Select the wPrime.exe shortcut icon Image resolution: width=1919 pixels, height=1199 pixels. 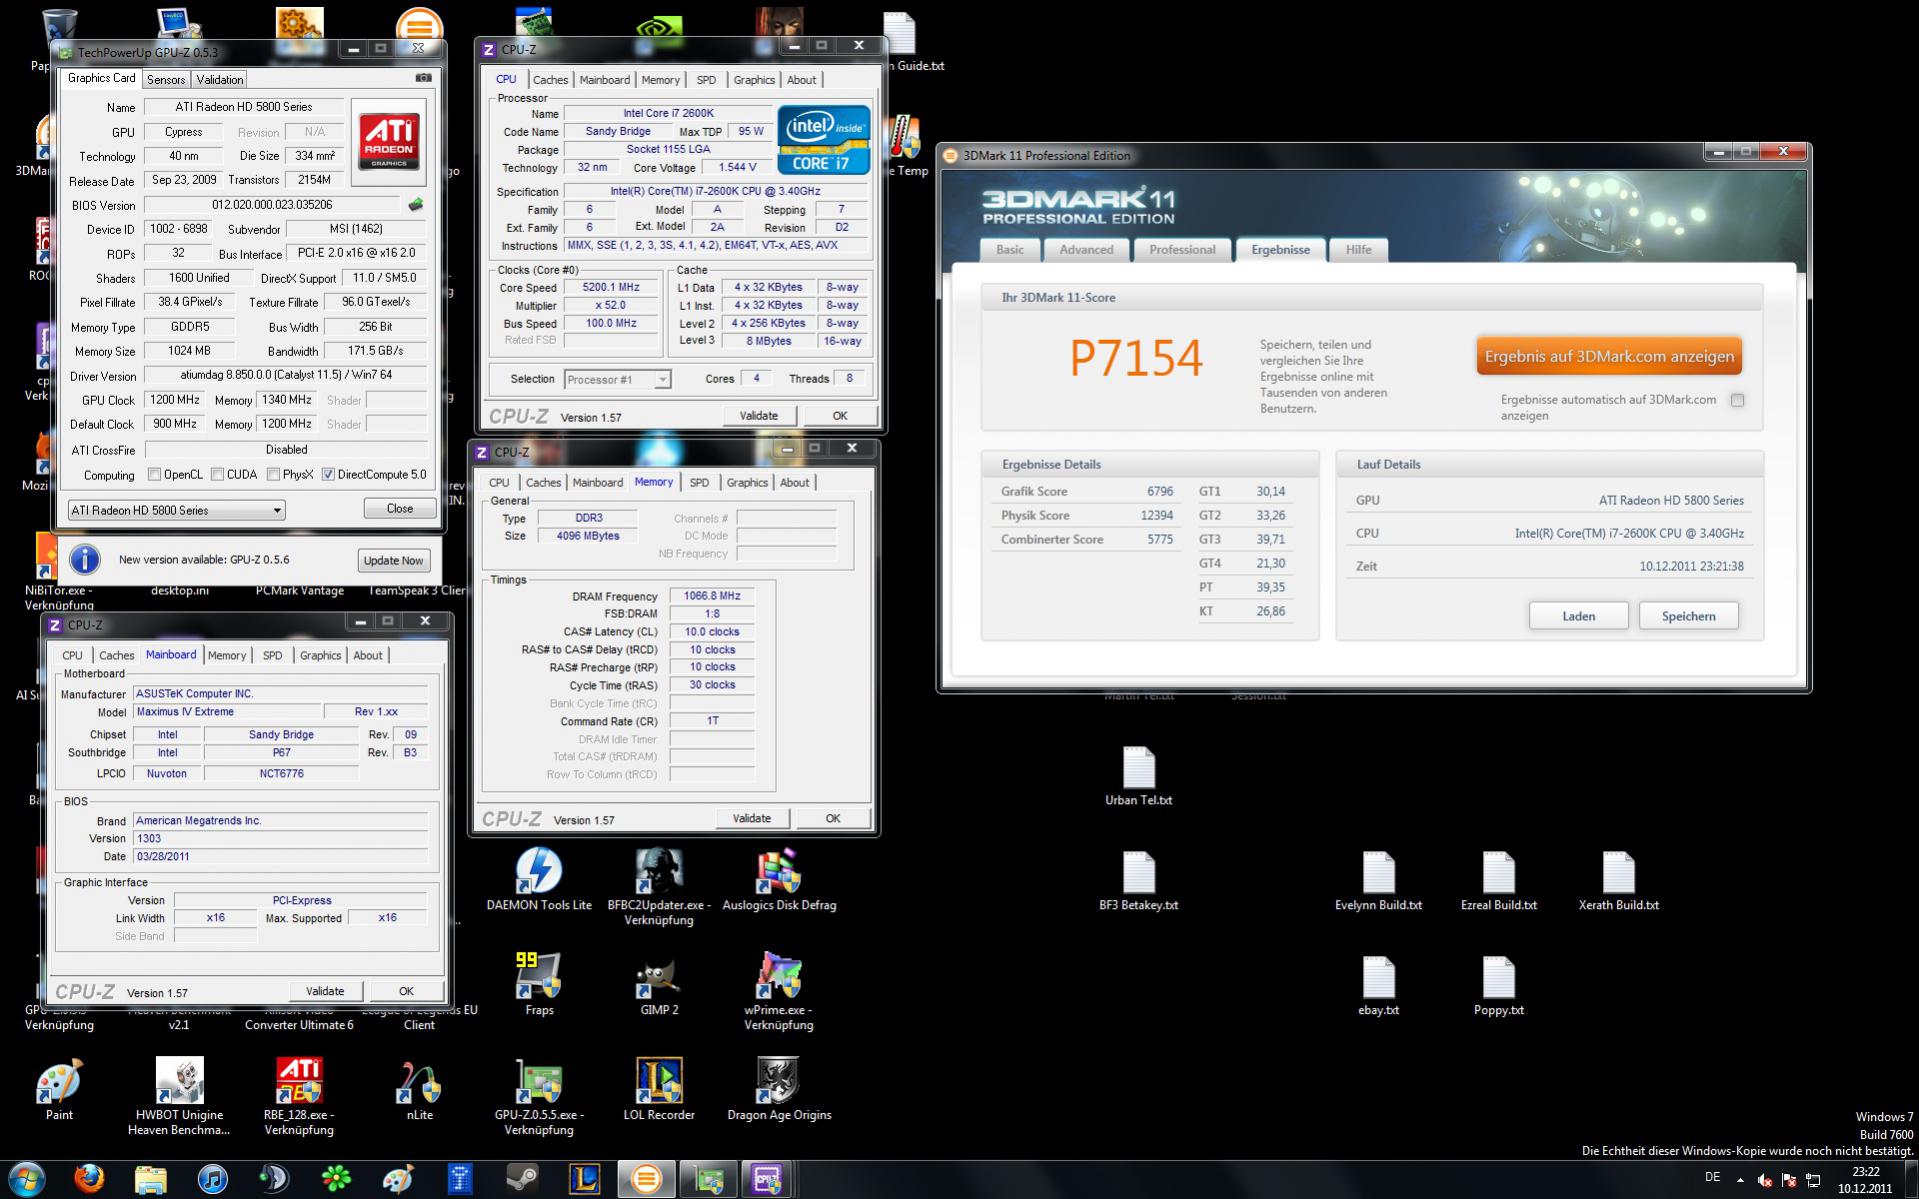pyautogui.click(x=779, y=976)
